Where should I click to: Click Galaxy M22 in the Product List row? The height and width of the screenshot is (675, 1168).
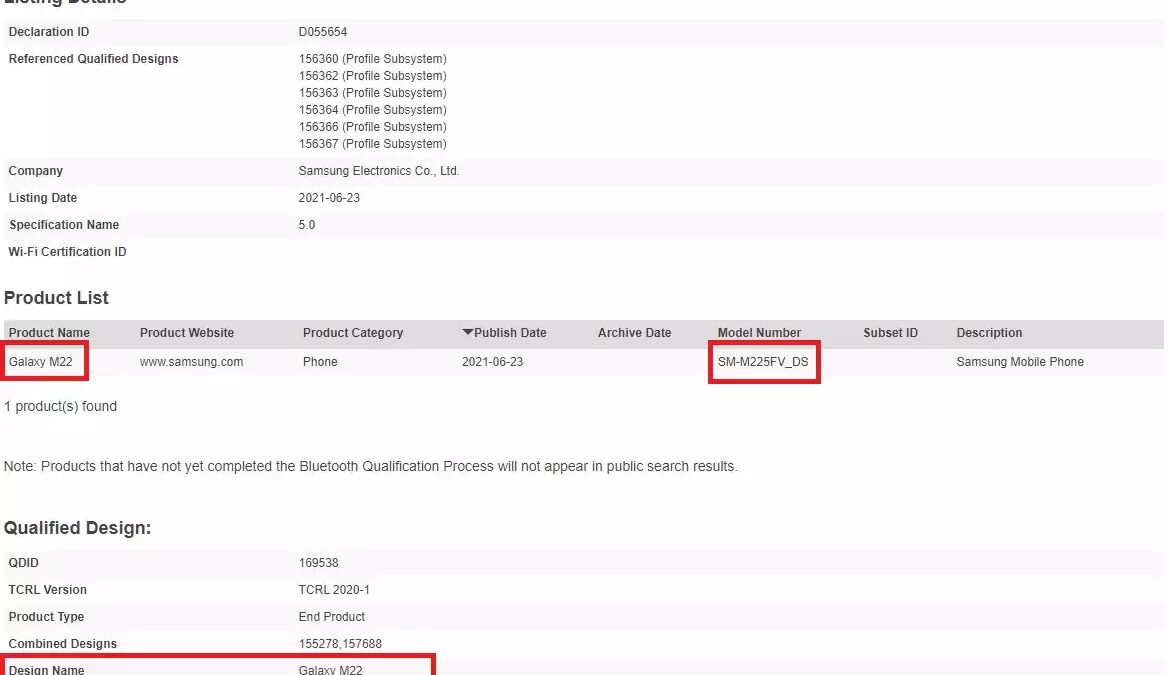[x=41, y=362]
